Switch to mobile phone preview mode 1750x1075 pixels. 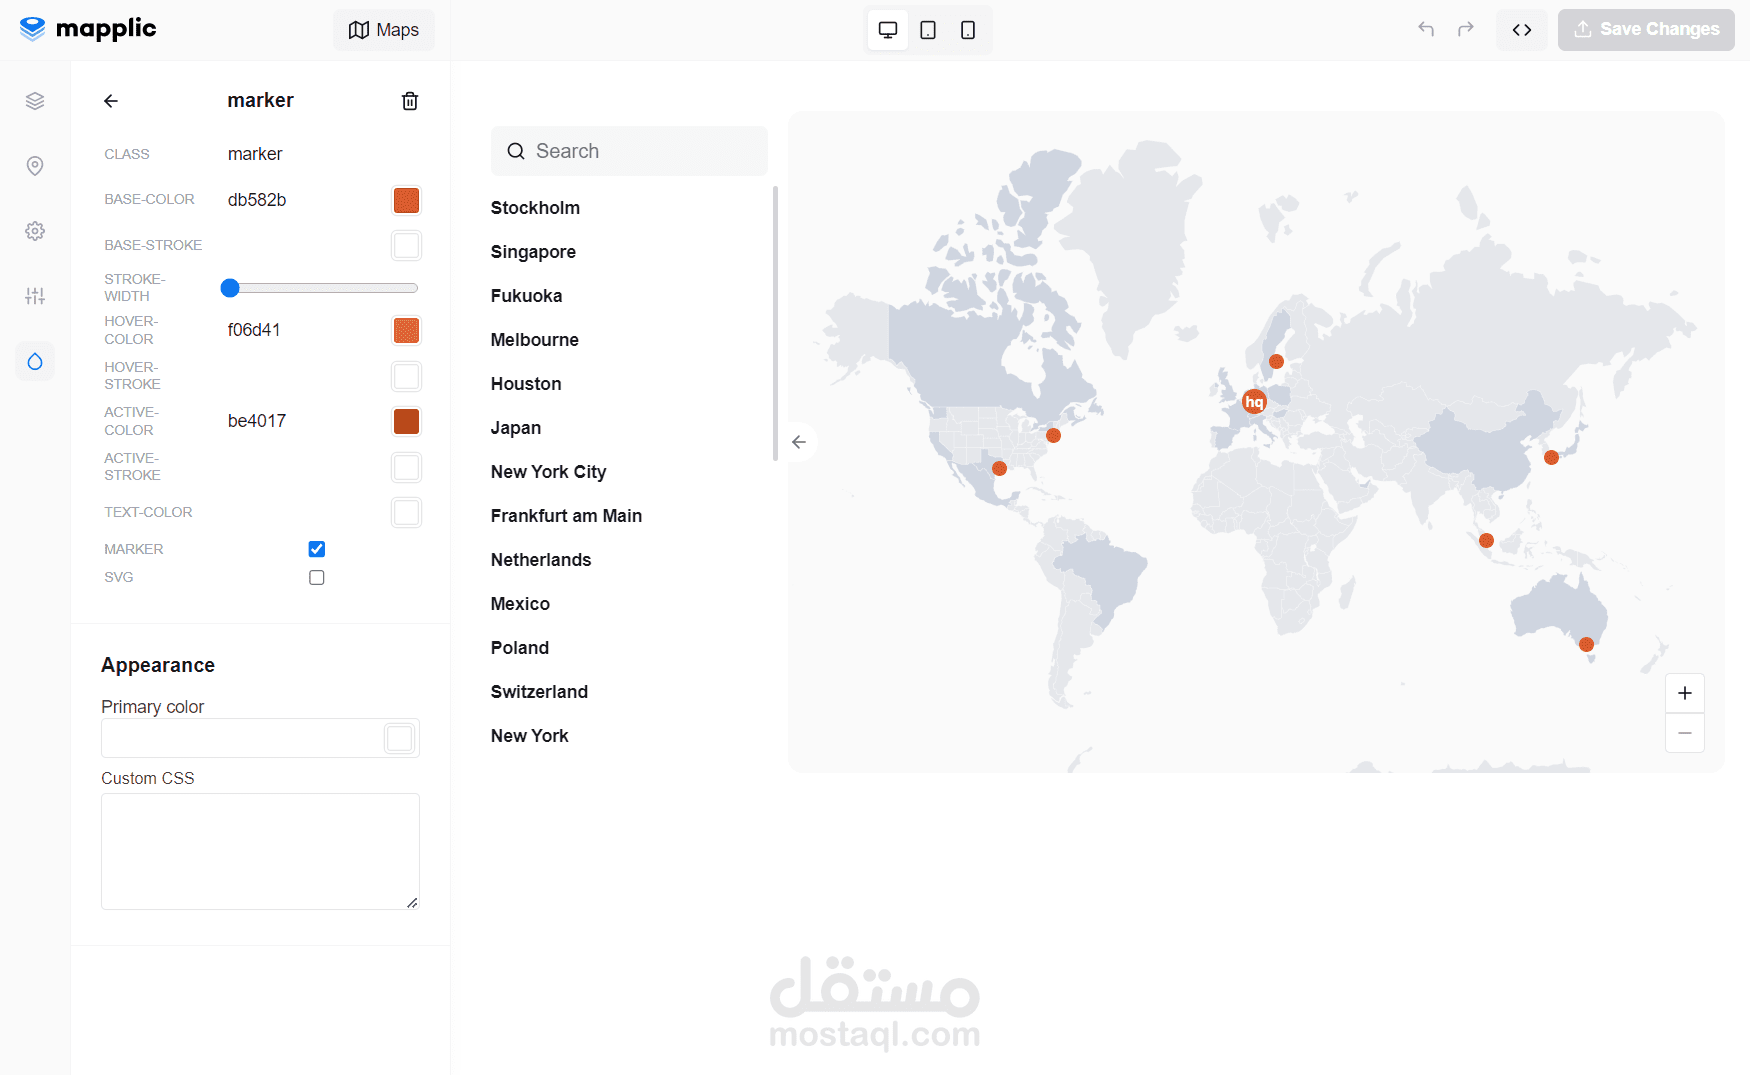point(968,30)
